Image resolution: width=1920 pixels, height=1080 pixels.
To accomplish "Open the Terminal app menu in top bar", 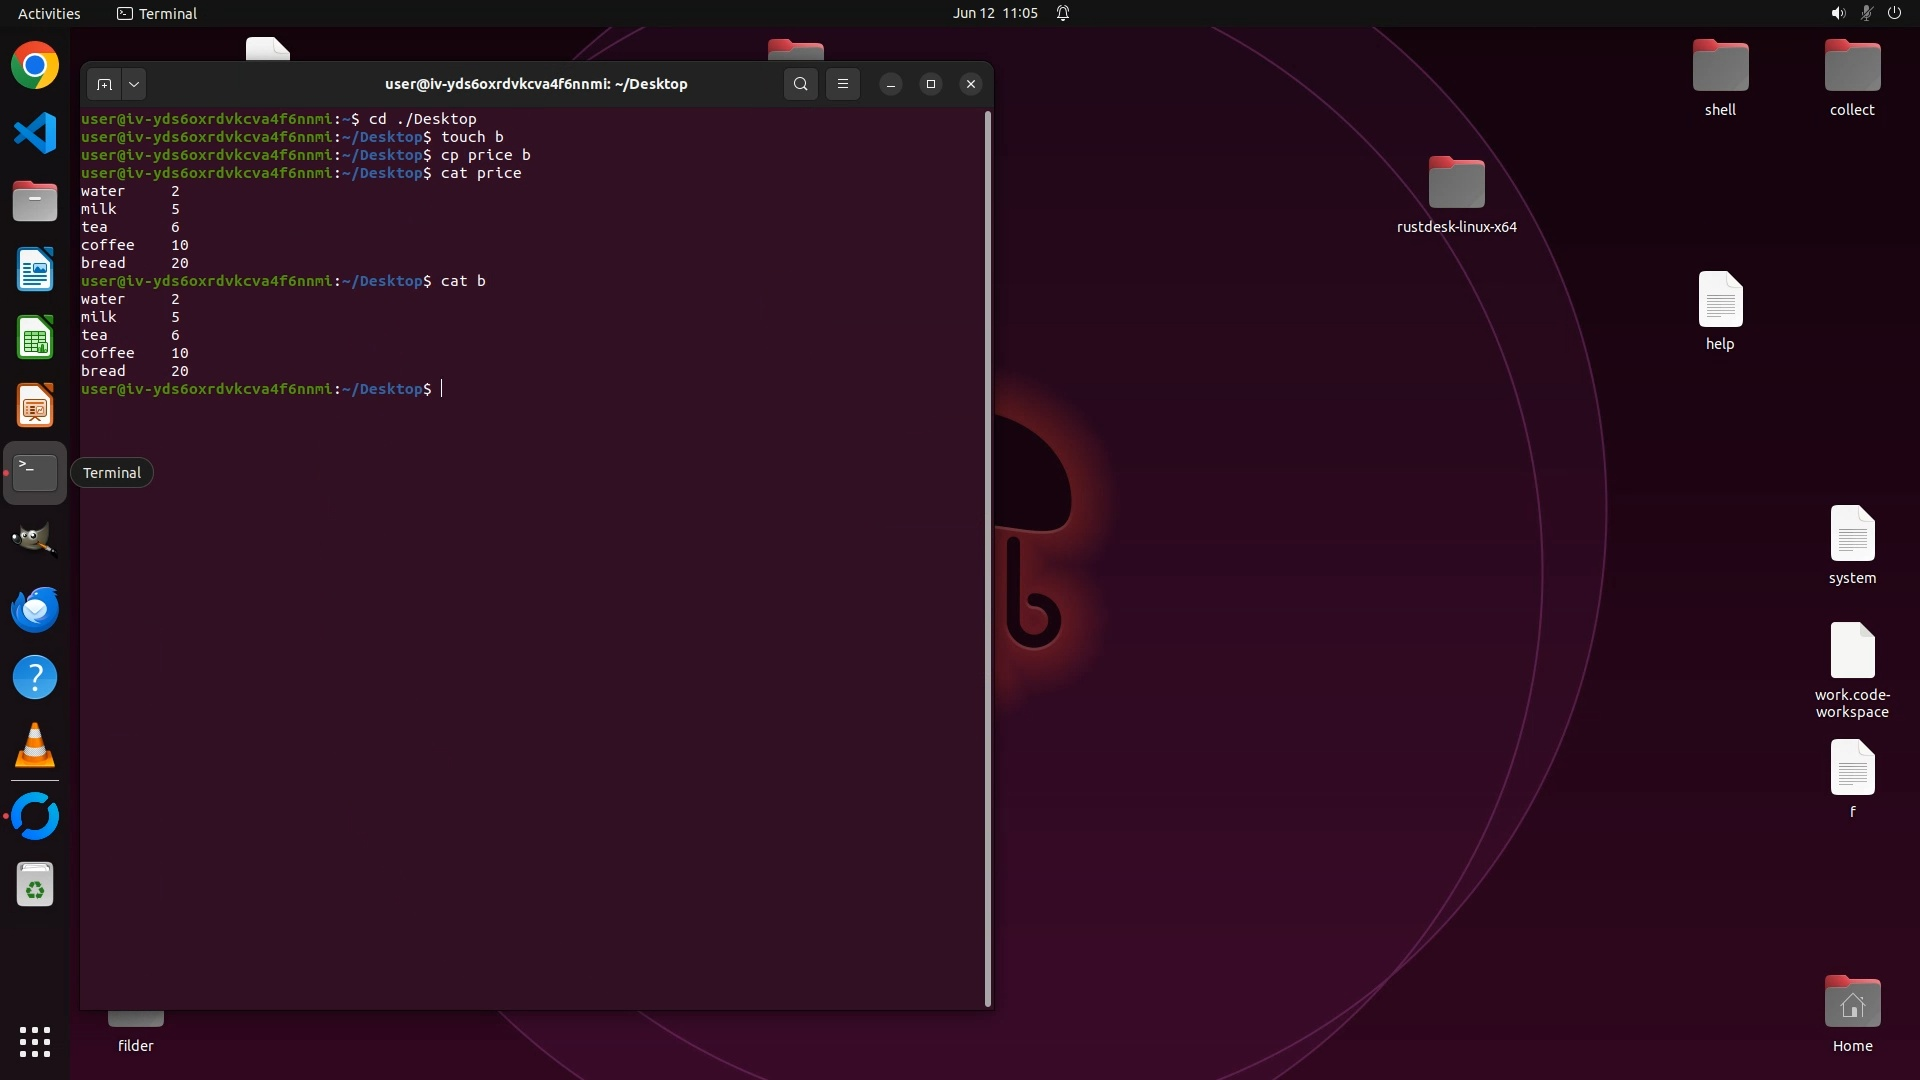I will pos(157,13).
